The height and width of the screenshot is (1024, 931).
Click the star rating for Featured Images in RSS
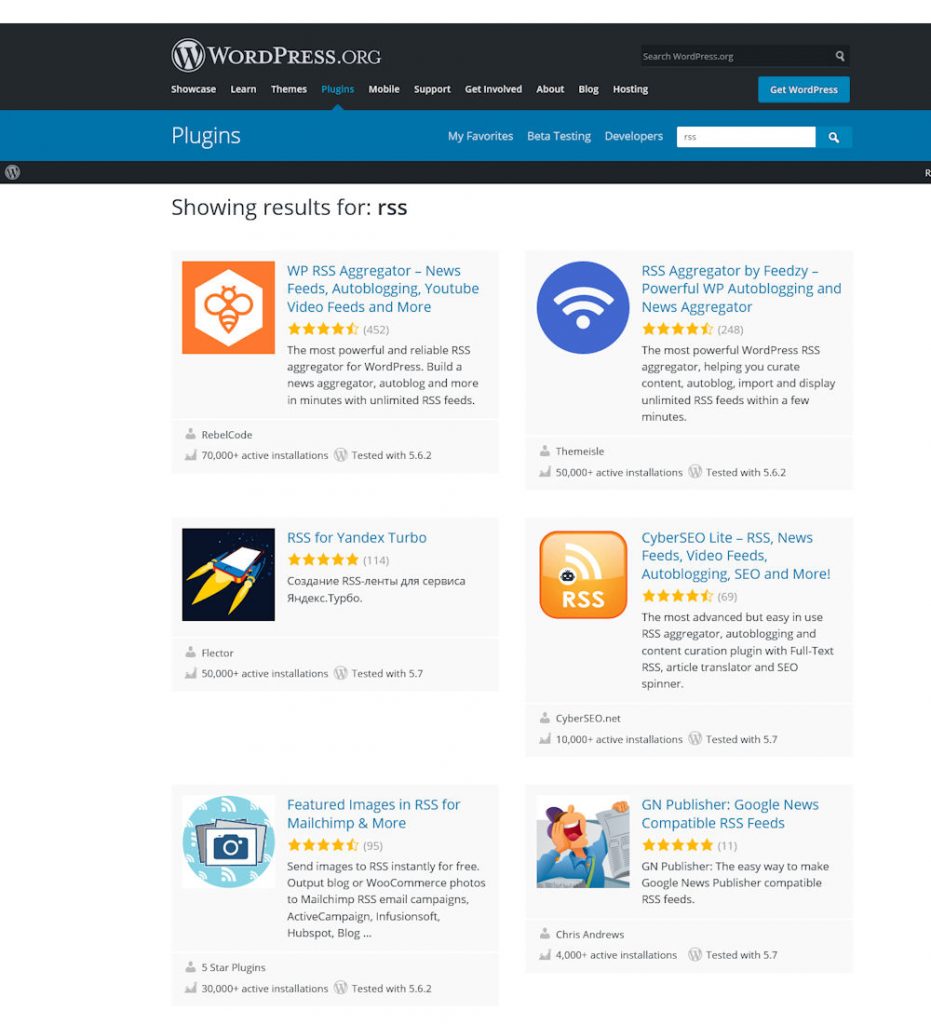tap(323, 845)
